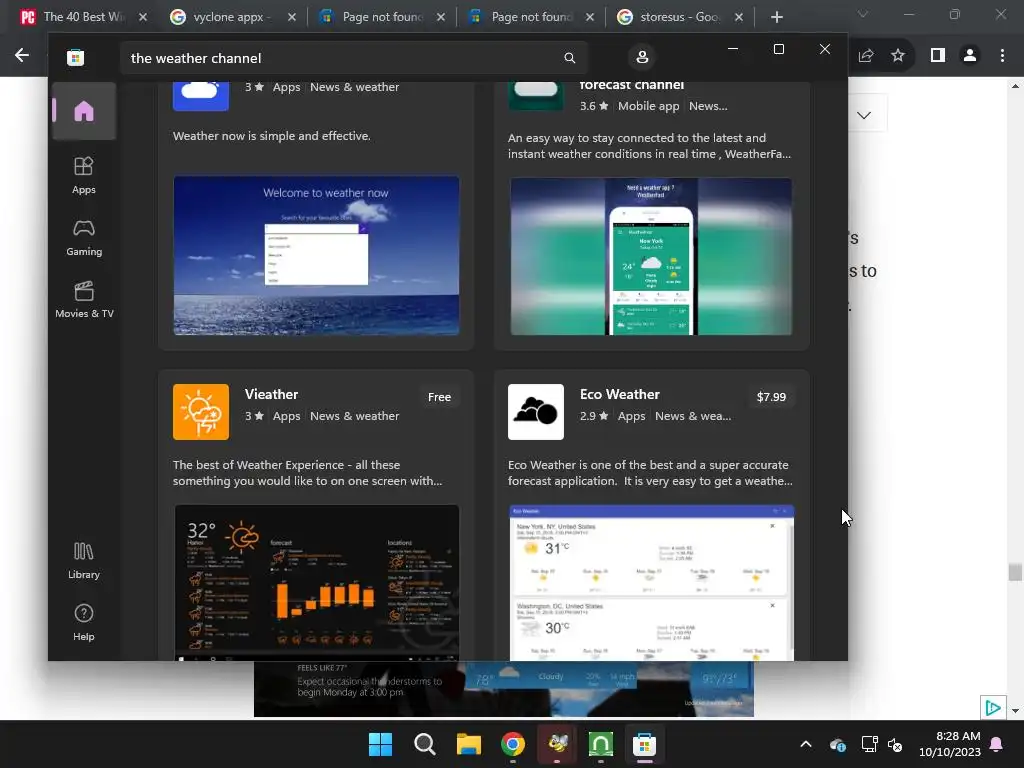Click Chrome's back arrow button
The height and width of the screenshot is (768, 1024).
22,56
